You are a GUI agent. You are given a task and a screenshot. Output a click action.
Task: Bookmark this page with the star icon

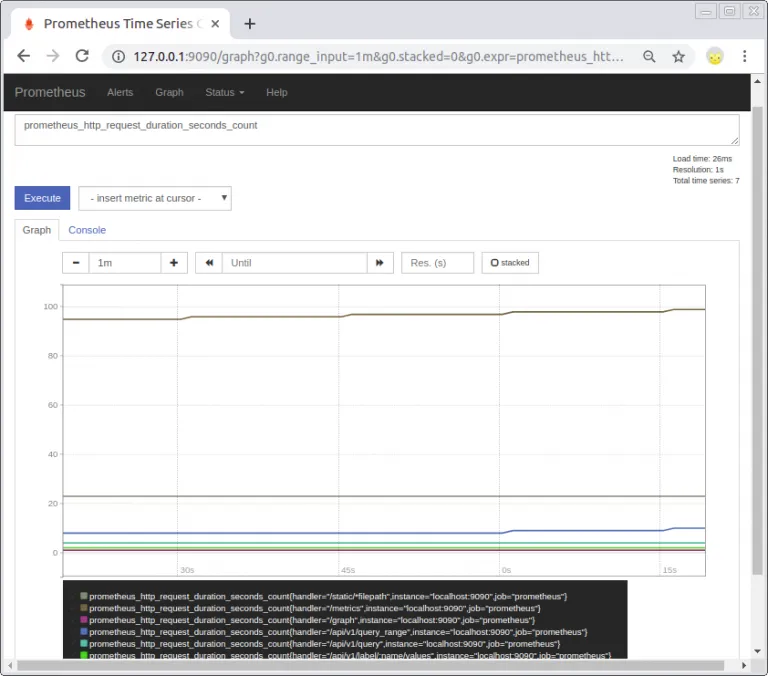[678, 56]
